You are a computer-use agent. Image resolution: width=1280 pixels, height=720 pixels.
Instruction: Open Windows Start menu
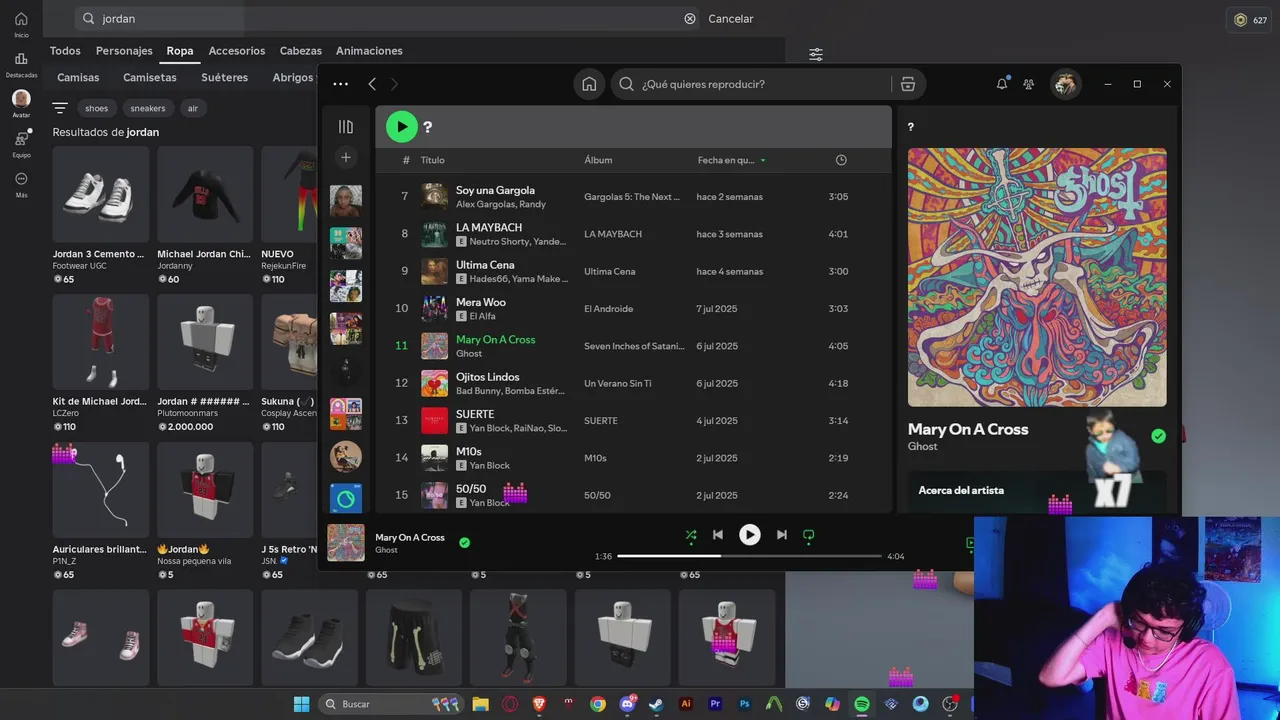tap(301, 704)
